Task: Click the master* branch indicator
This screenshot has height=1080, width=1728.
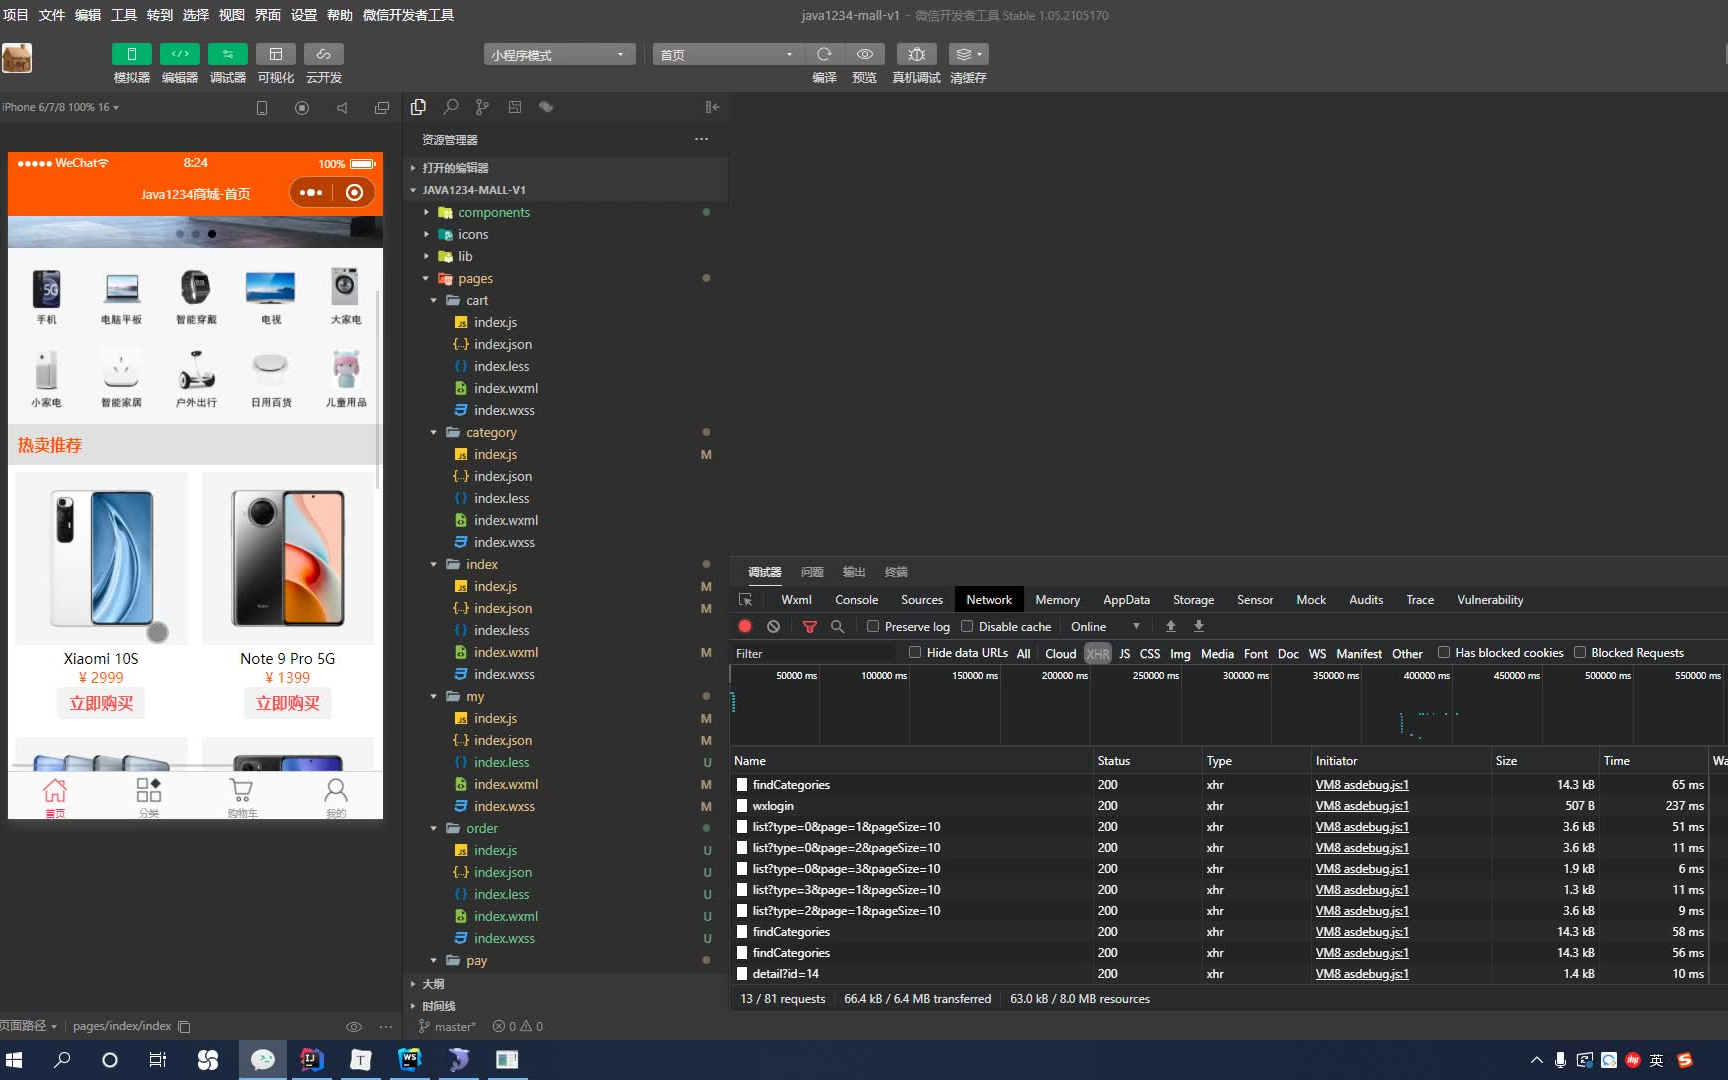Action: click(x=447, y=1026)
